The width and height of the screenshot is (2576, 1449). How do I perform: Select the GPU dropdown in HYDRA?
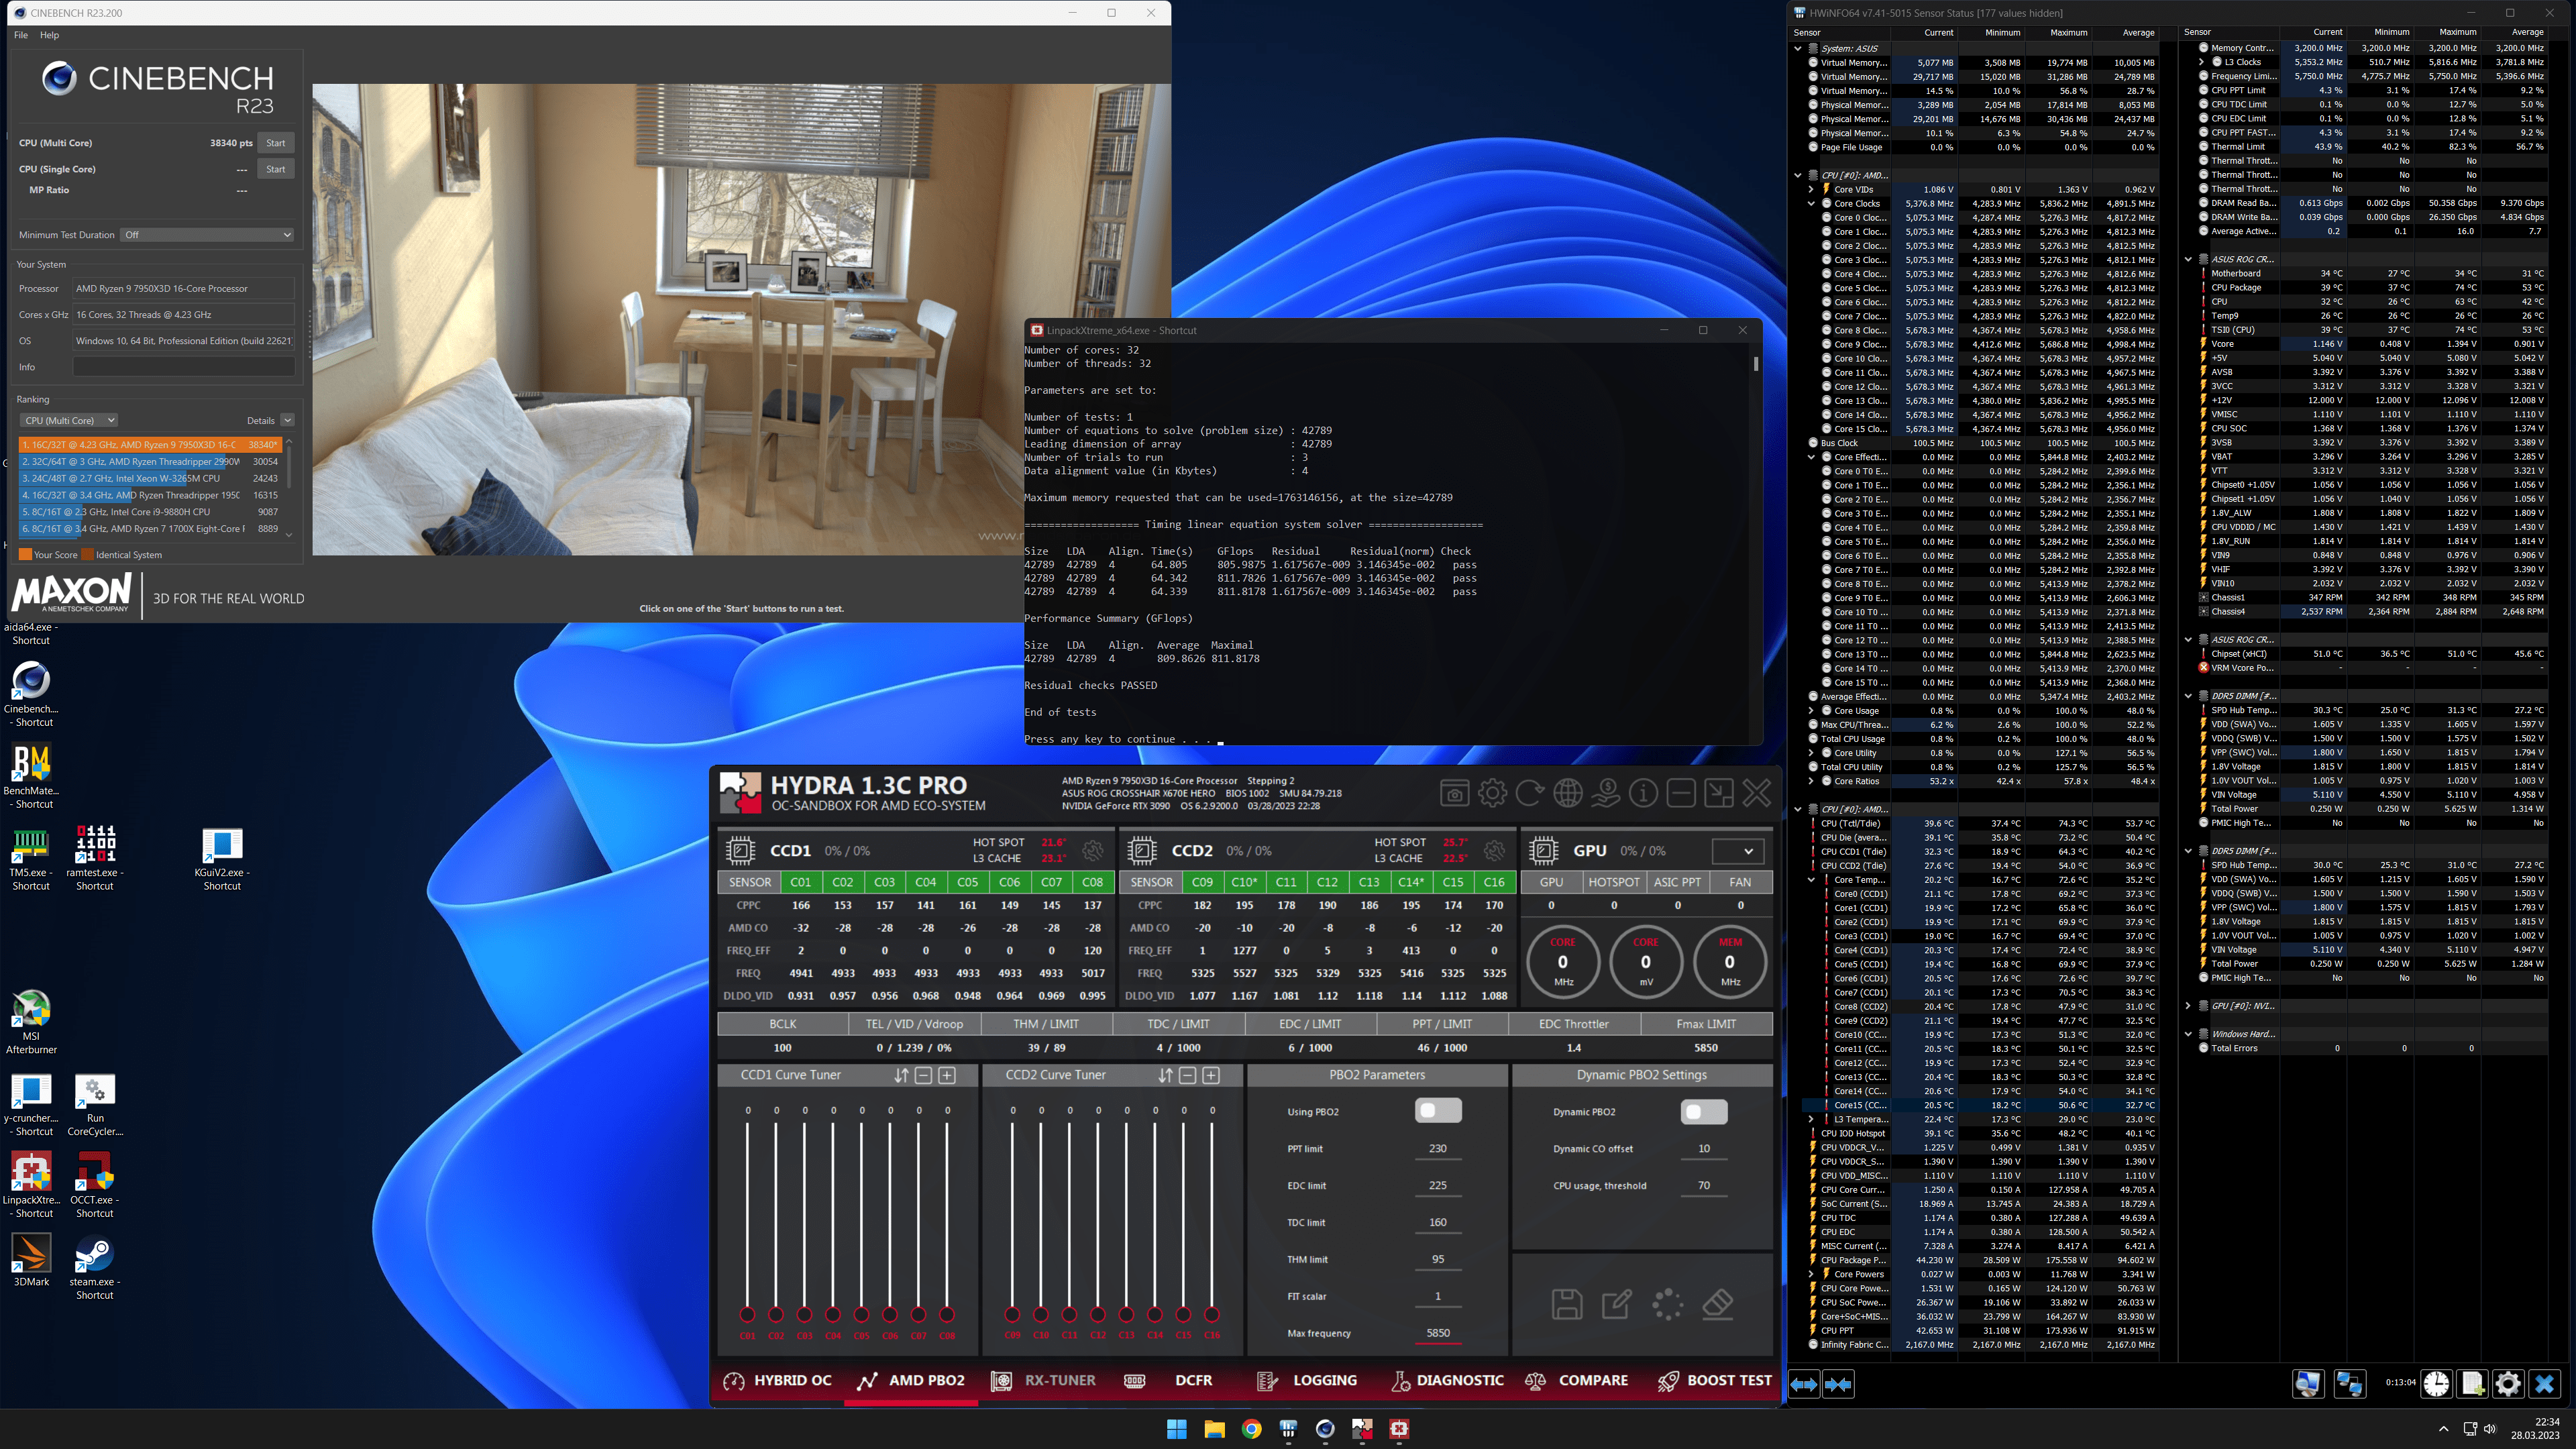click(1737, 851)
